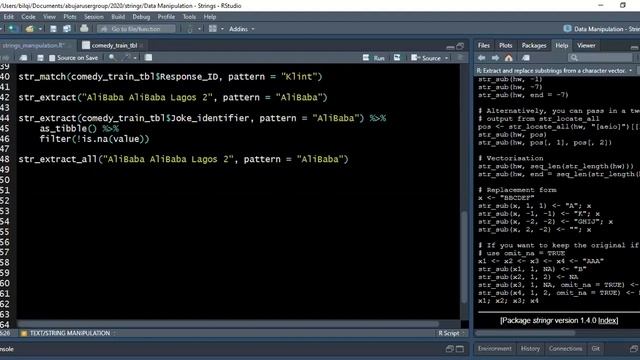640x360 pixels.
Task: Switch to the Environment tab
Action: (x=494, y=349)
